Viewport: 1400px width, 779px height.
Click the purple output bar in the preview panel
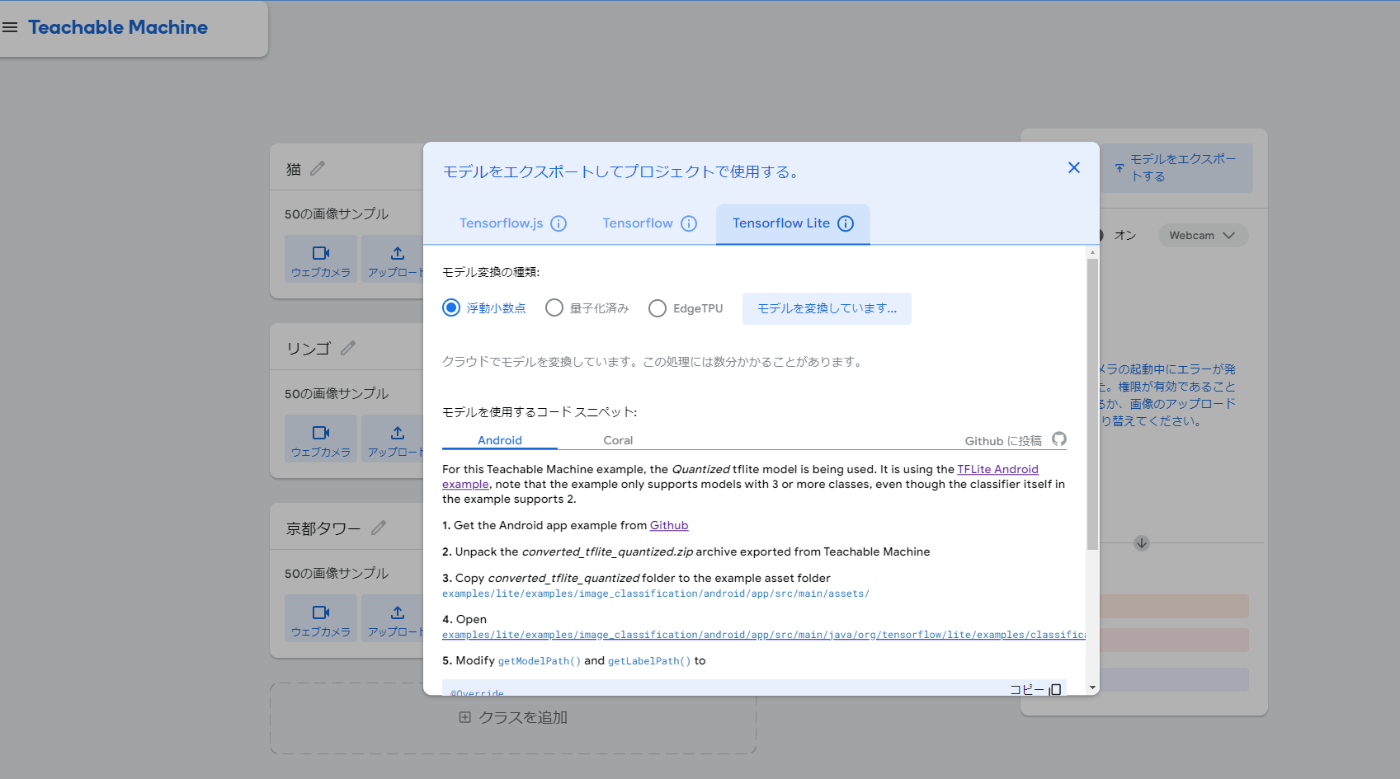[1174, 680]
